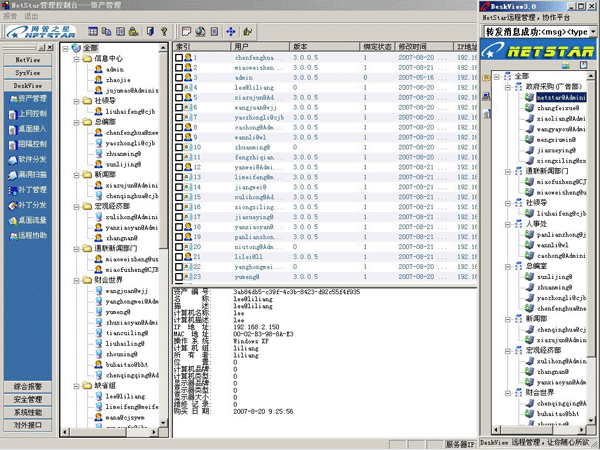Viewport: 600px width, 450px height.
Task: Check the box for row 4 lee@liliang
Action: point(179,88)
